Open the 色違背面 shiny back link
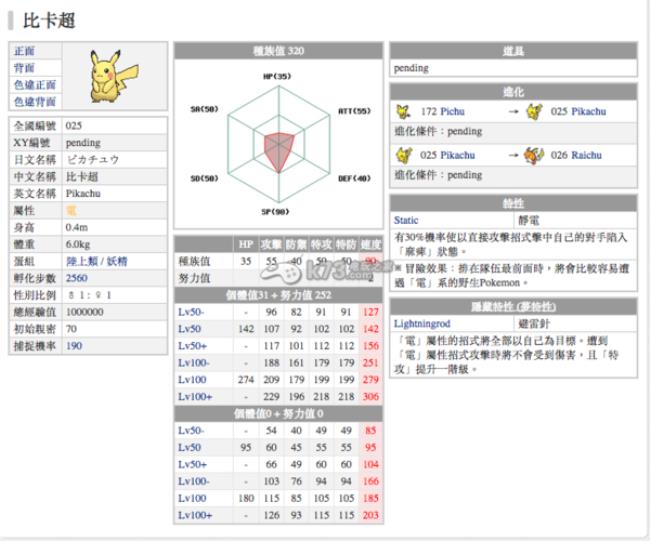 [x=35, y=102]
